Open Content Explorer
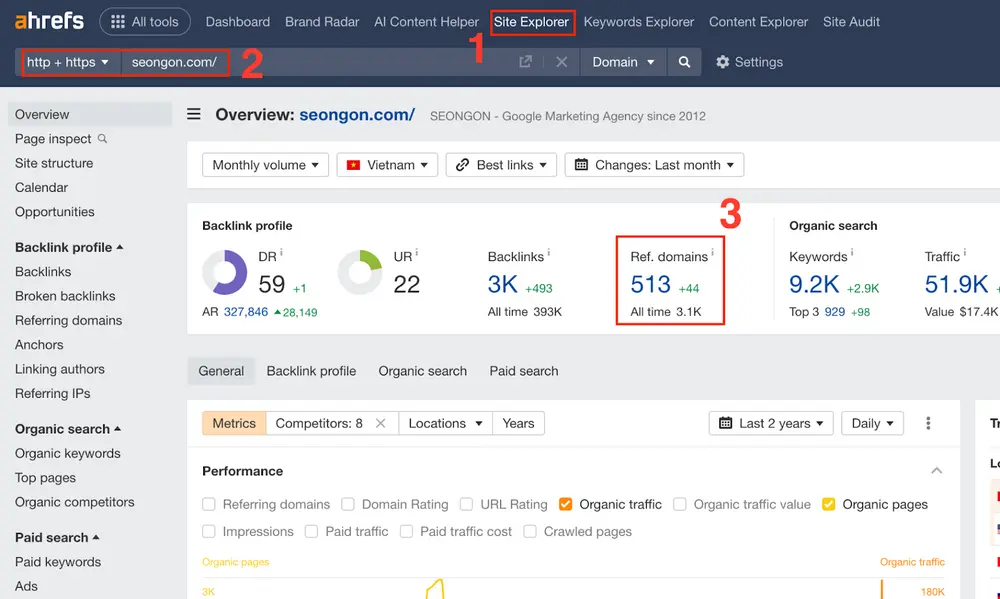The width and height of the screenshot is (1000, 599). click(x=758, y=22)
